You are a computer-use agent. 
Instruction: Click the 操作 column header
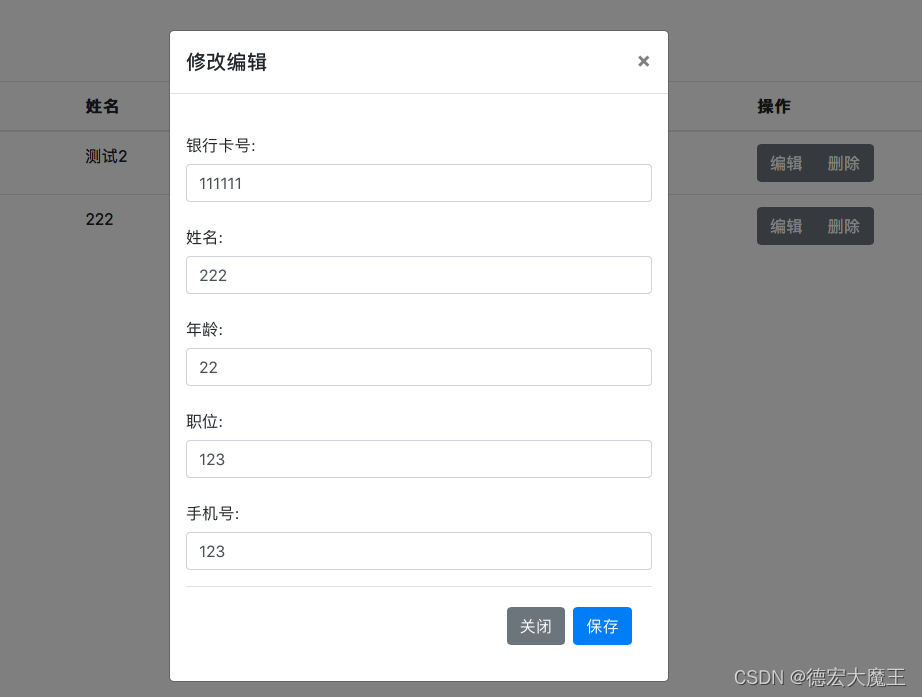click(774, 106)
